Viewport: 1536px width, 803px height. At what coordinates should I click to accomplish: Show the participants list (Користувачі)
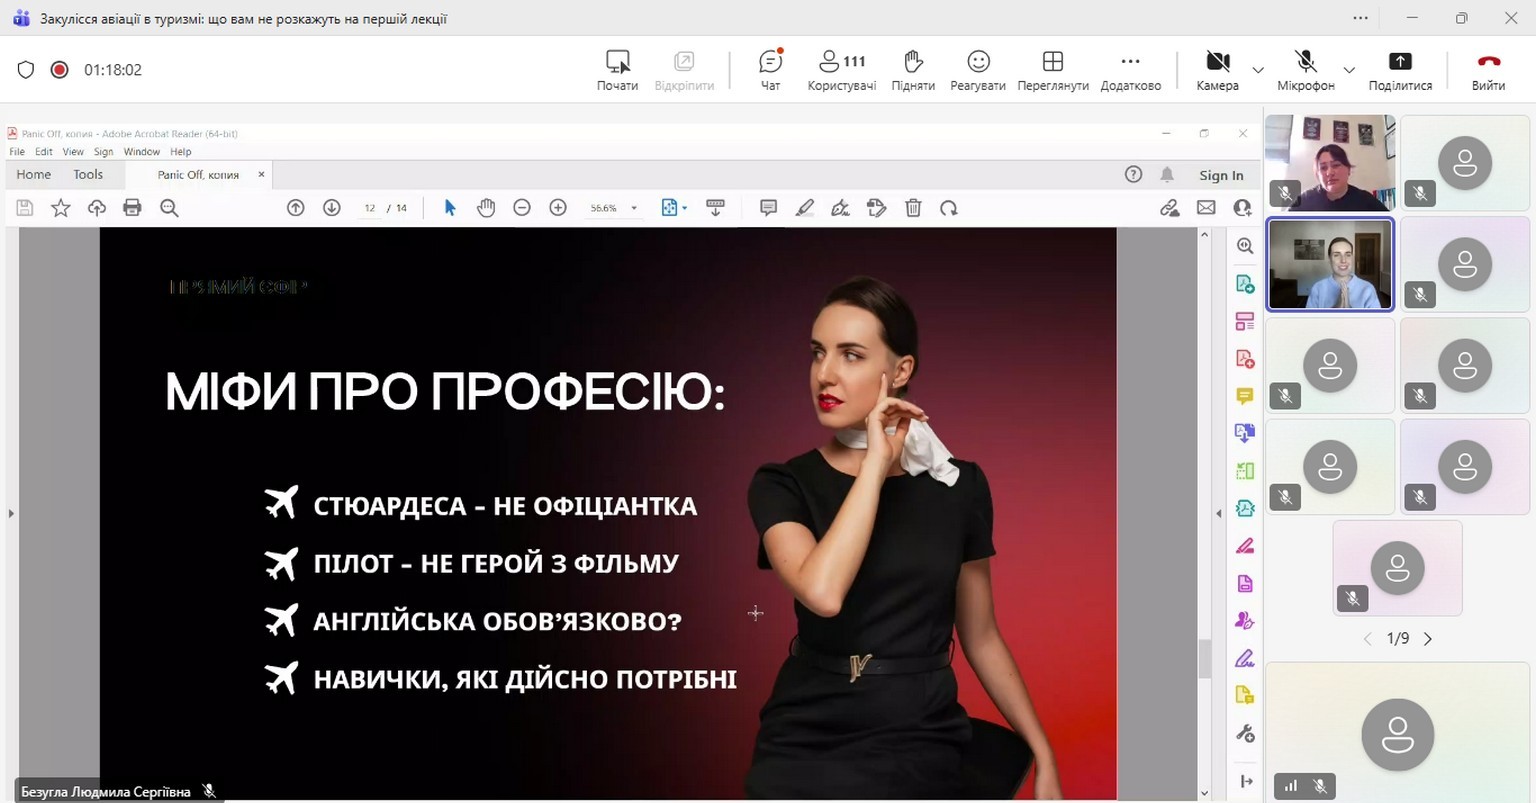pos(841,69)
